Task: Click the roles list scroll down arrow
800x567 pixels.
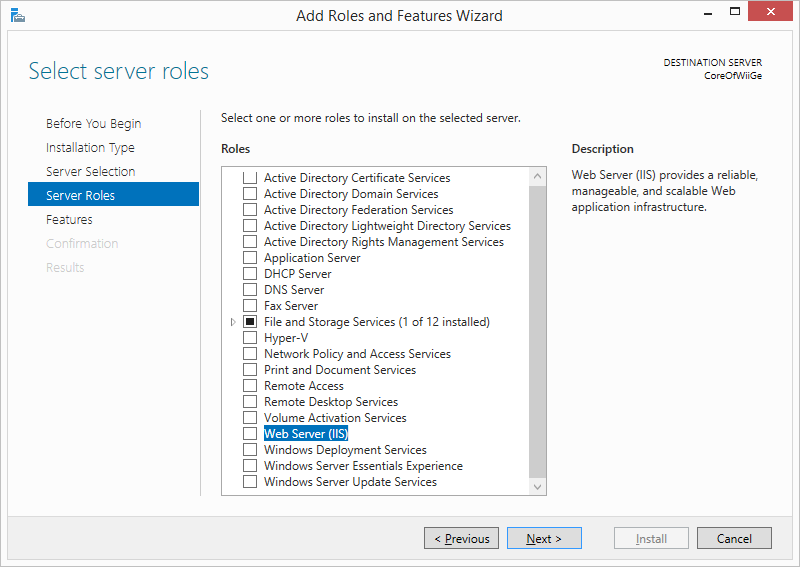Action: (x=537, y=486)
